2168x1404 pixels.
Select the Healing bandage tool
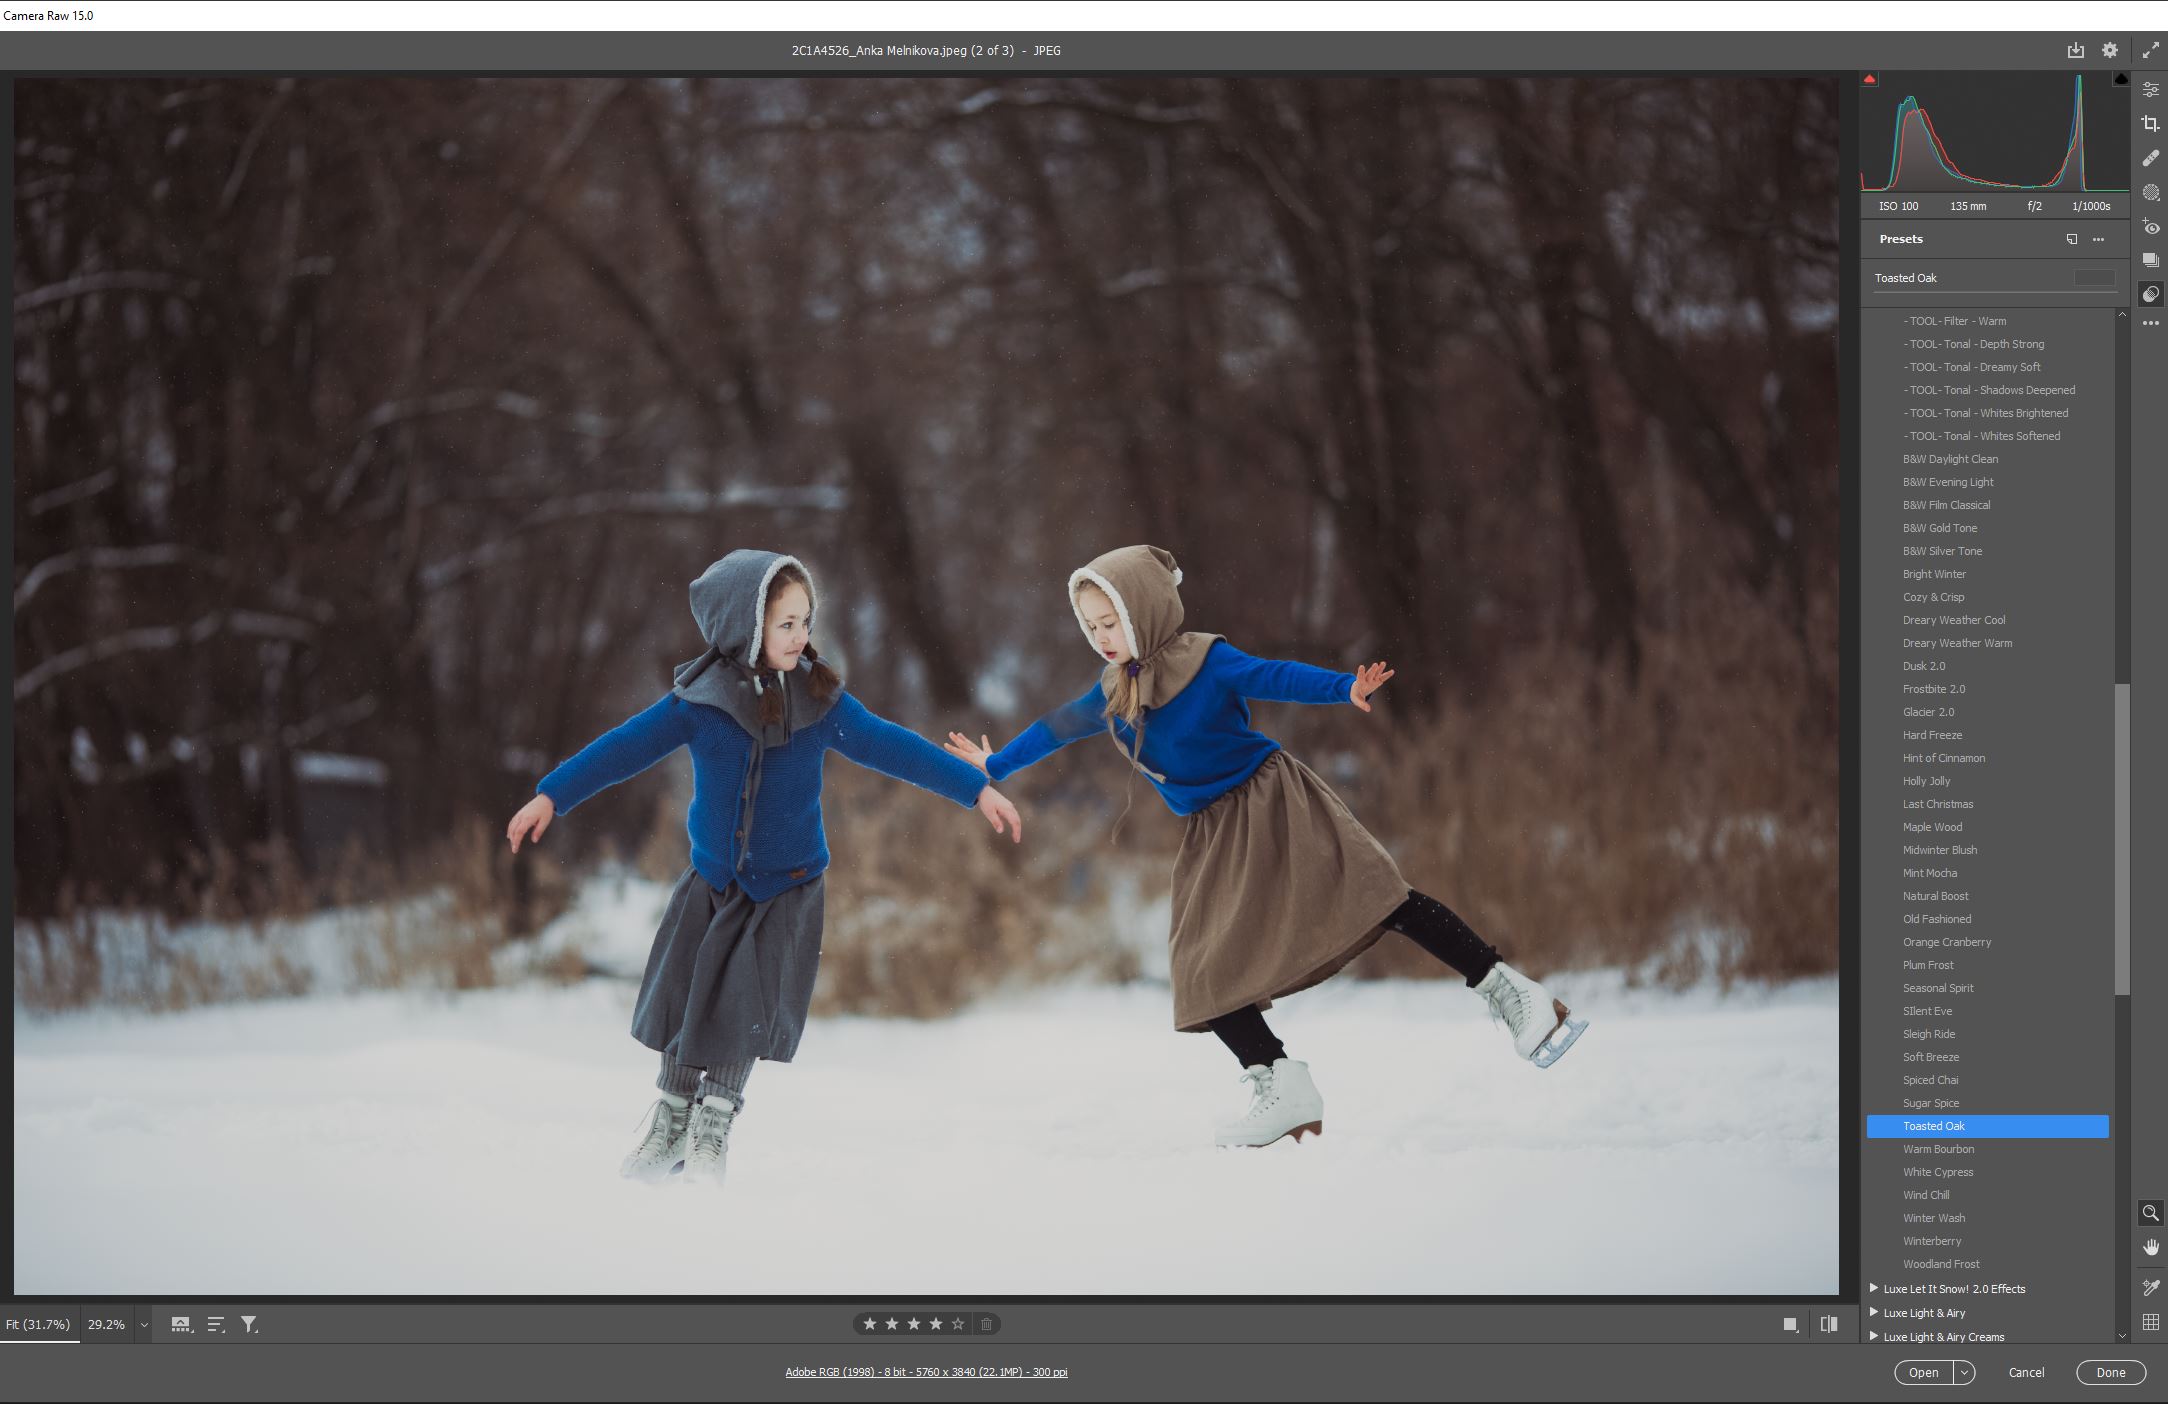(x=2150, y=158)
